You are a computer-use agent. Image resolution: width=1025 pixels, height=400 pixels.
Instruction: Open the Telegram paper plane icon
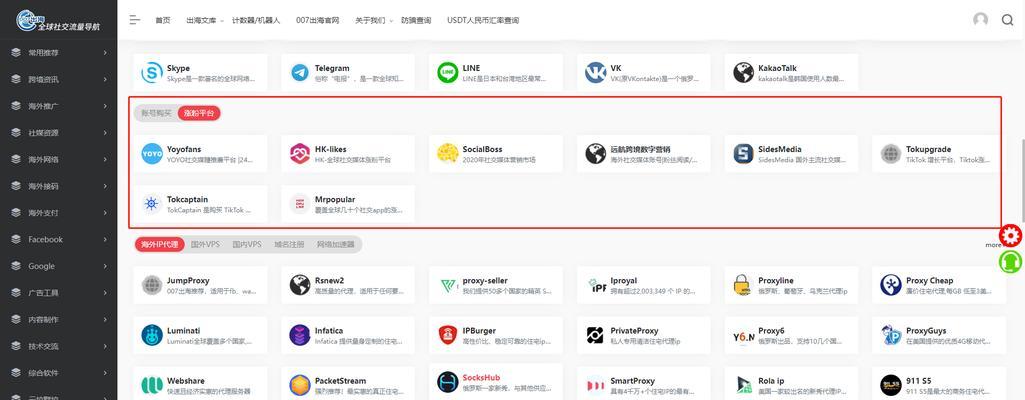point(300,73)
